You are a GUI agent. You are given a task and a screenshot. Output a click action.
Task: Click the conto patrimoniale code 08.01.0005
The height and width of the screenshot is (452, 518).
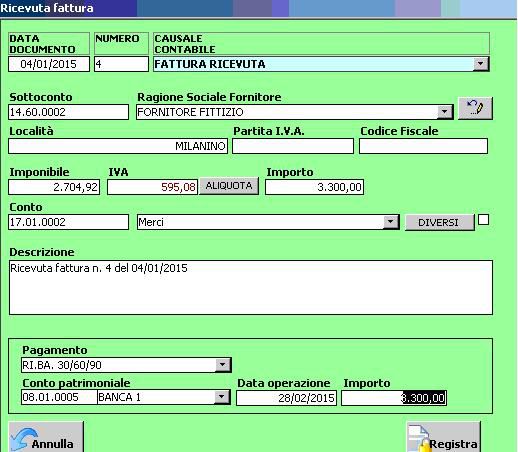[x=59, y=397]
